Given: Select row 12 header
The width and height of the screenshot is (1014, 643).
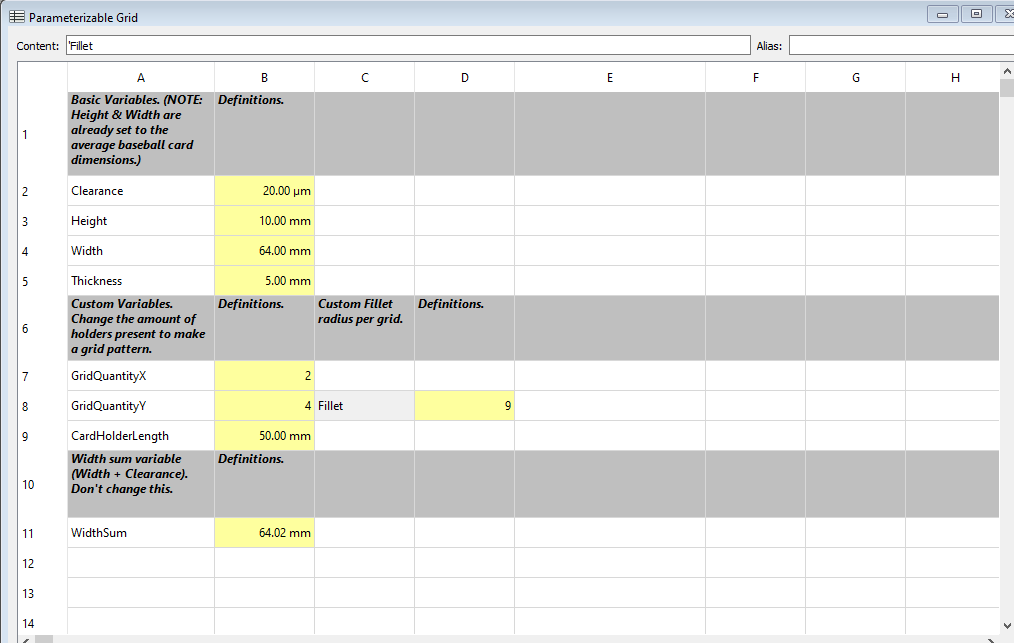Looking at the screenshot, I should pos(43,563).
